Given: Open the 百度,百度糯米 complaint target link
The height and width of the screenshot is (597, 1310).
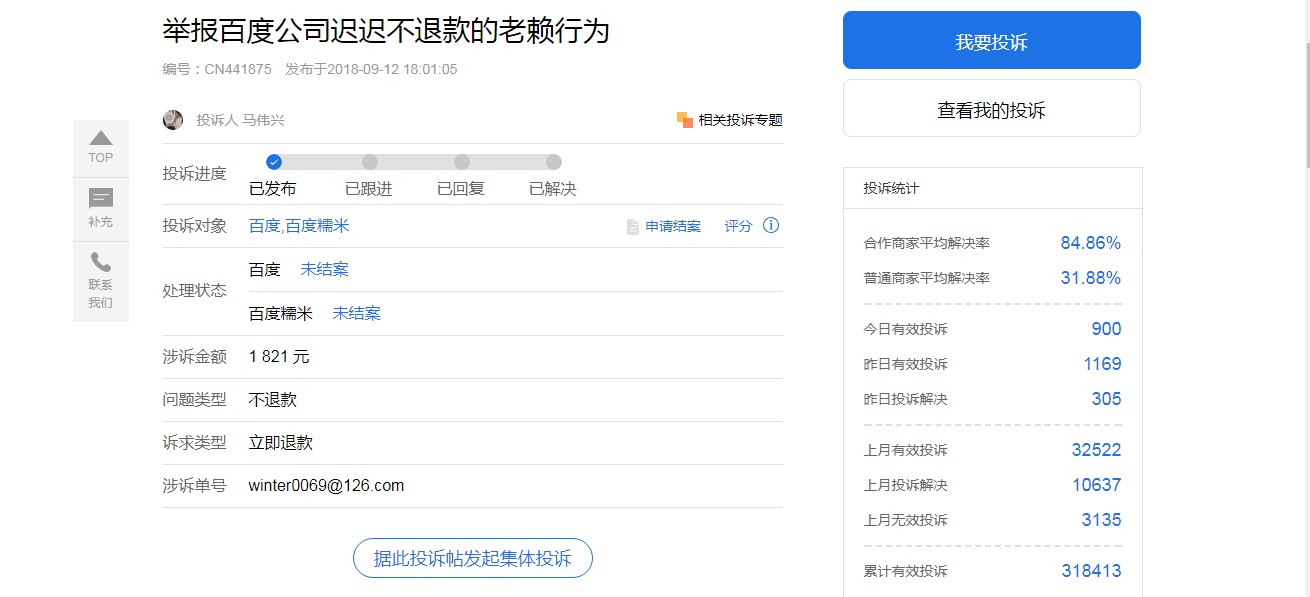Looking at the screenshot, I should click(x=299, y=226).
